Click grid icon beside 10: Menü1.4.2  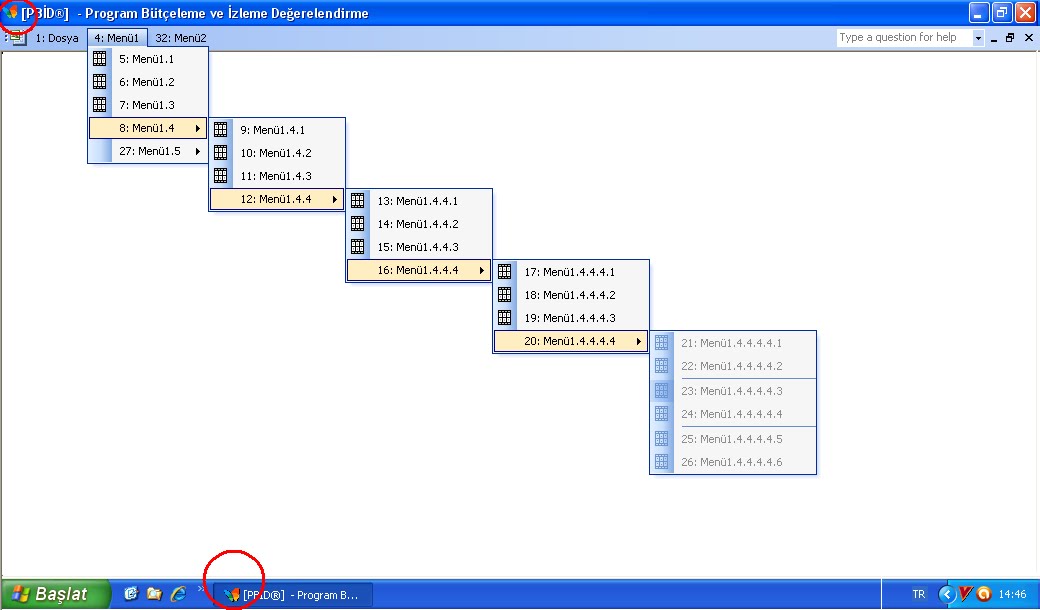(221, 152)
